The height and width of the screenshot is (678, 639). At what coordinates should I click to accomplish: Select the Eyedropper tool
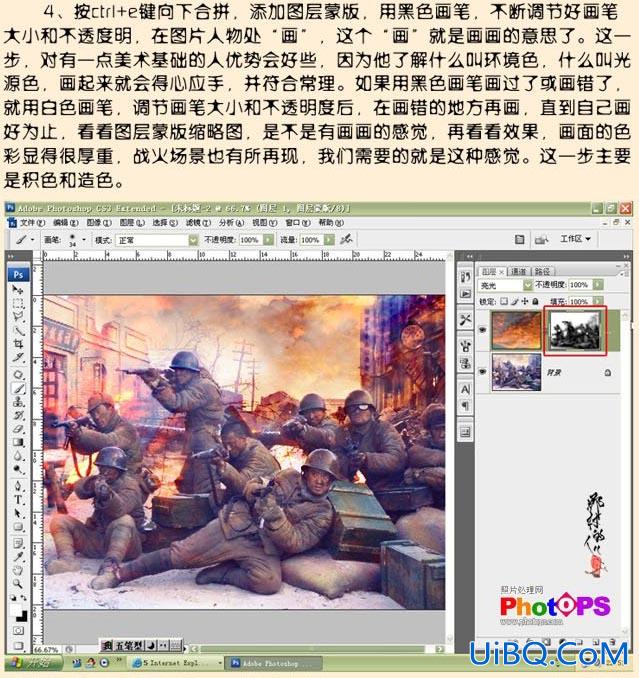18,556
